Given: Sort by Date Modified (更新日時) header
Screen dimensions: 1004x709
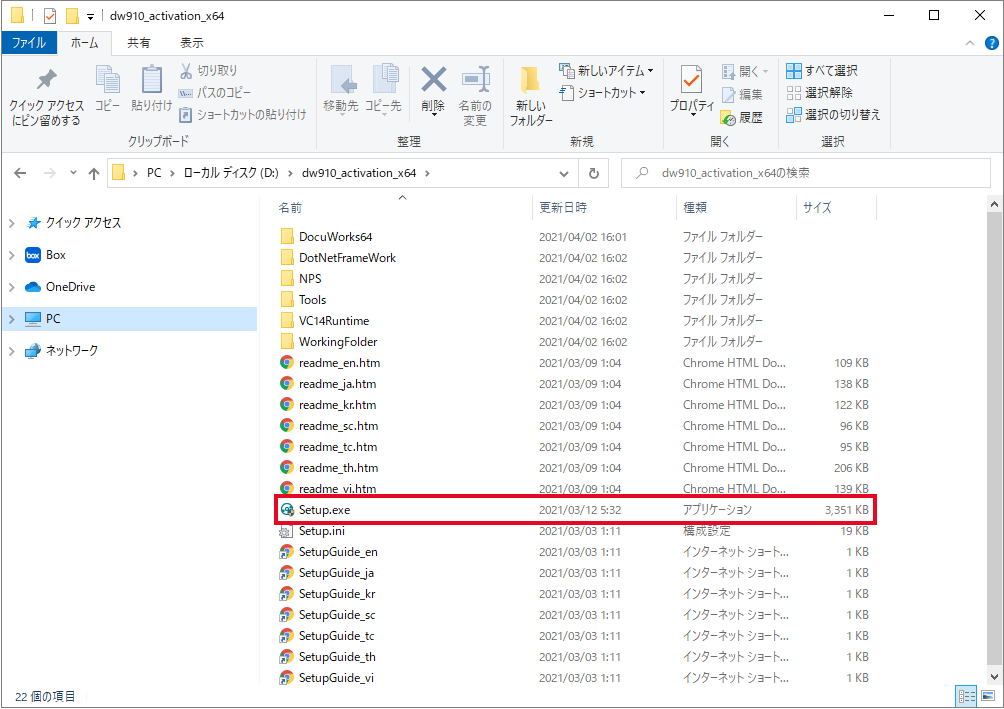Looking at the screenshot, I should tap(604, 208).
